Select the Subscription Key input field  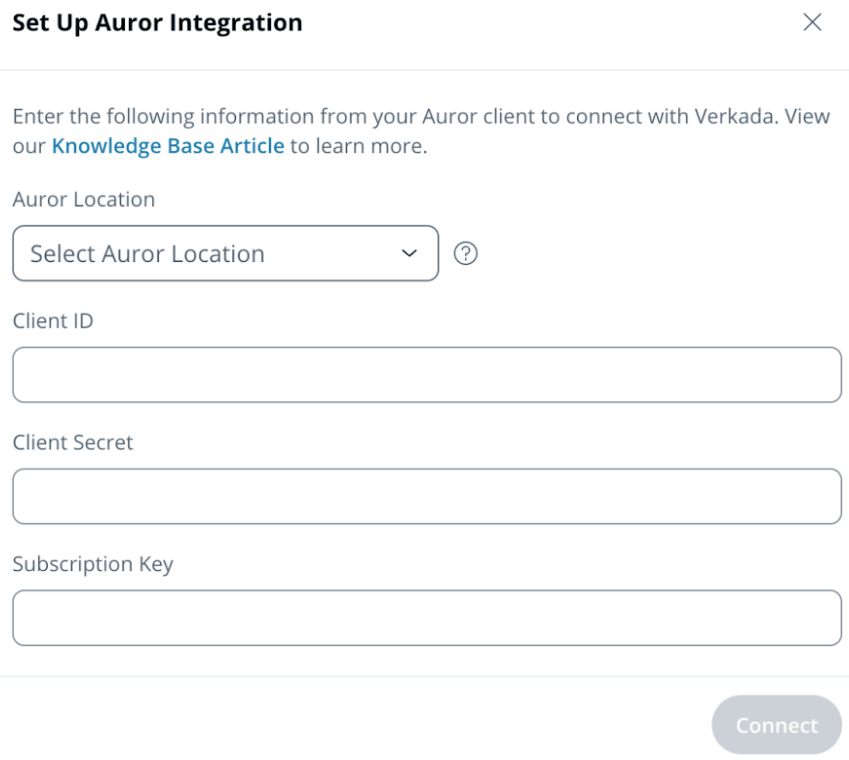(x=426, y=618)
